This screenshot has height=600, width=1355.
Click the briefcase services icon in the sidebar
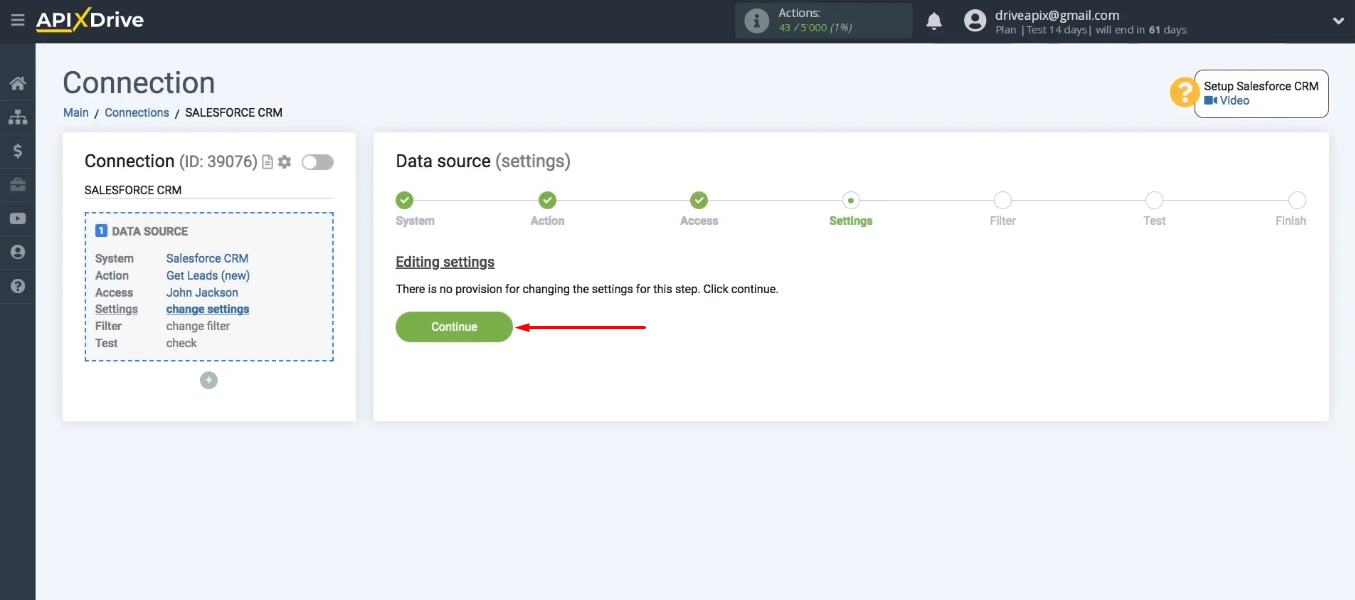pyautogui.click(x=17, y=184)
